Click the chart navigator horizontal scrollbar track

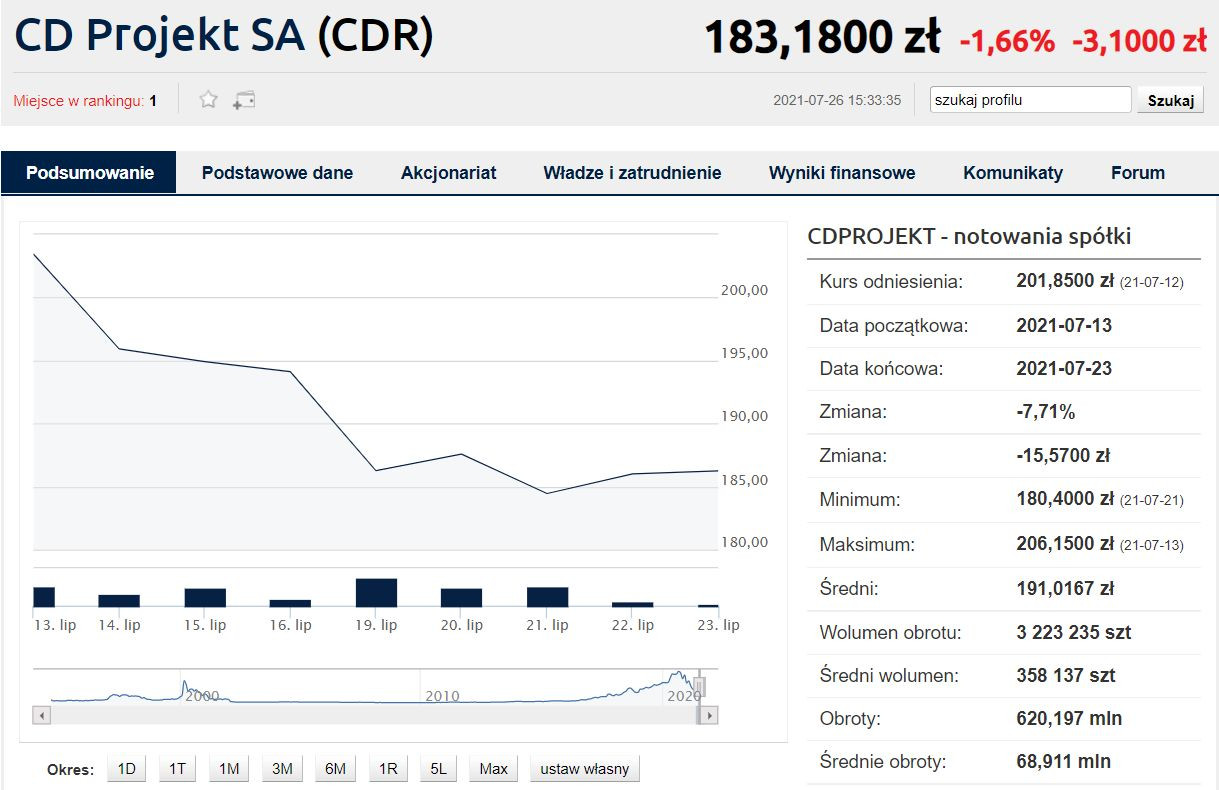click(x=375, y=715)
